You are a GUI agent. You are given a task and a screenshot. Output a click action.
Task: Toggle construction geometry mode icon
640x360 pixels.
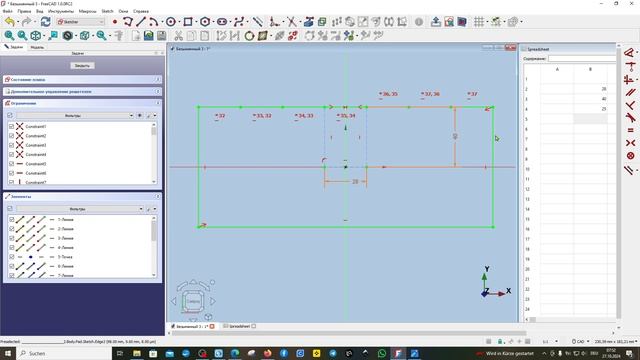[258, 22]
